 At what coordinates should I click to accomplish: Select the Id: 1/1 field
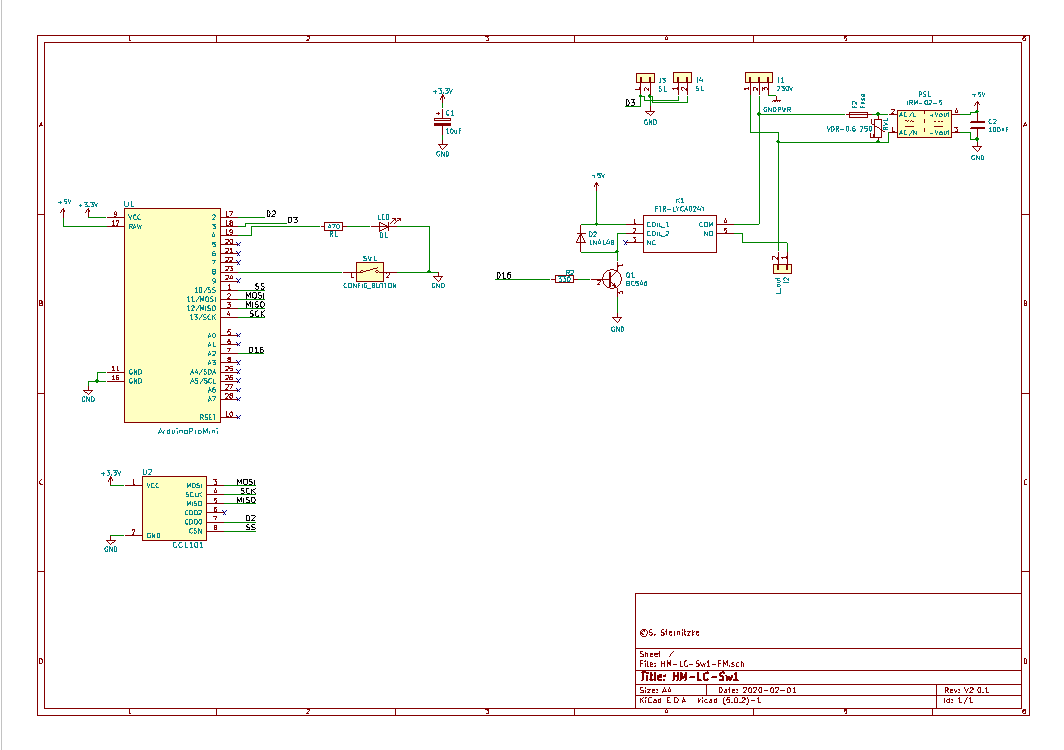point(958,700)
